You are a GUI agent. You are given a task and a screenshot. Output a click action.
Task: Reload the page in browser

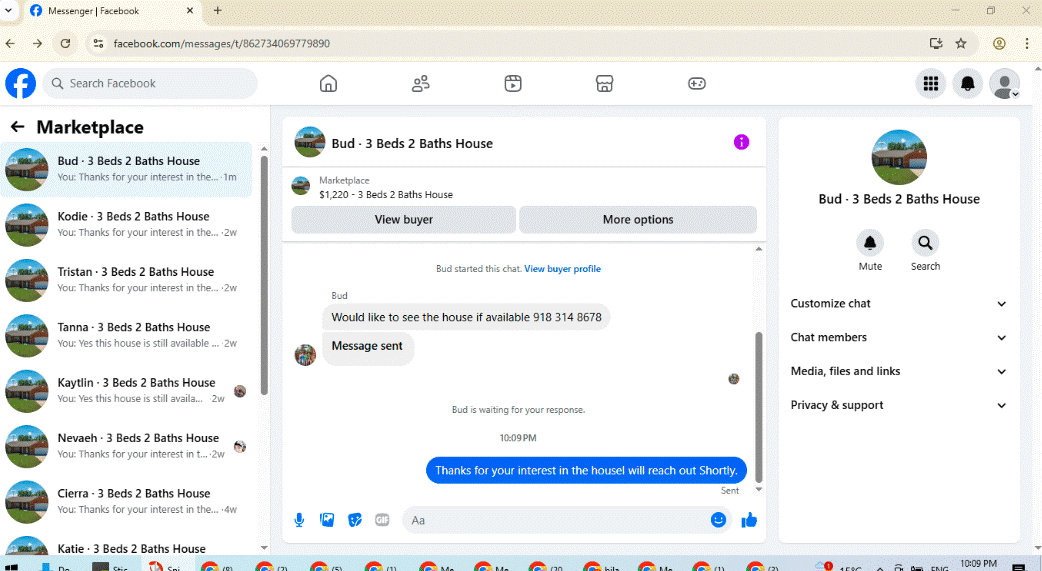65,43
